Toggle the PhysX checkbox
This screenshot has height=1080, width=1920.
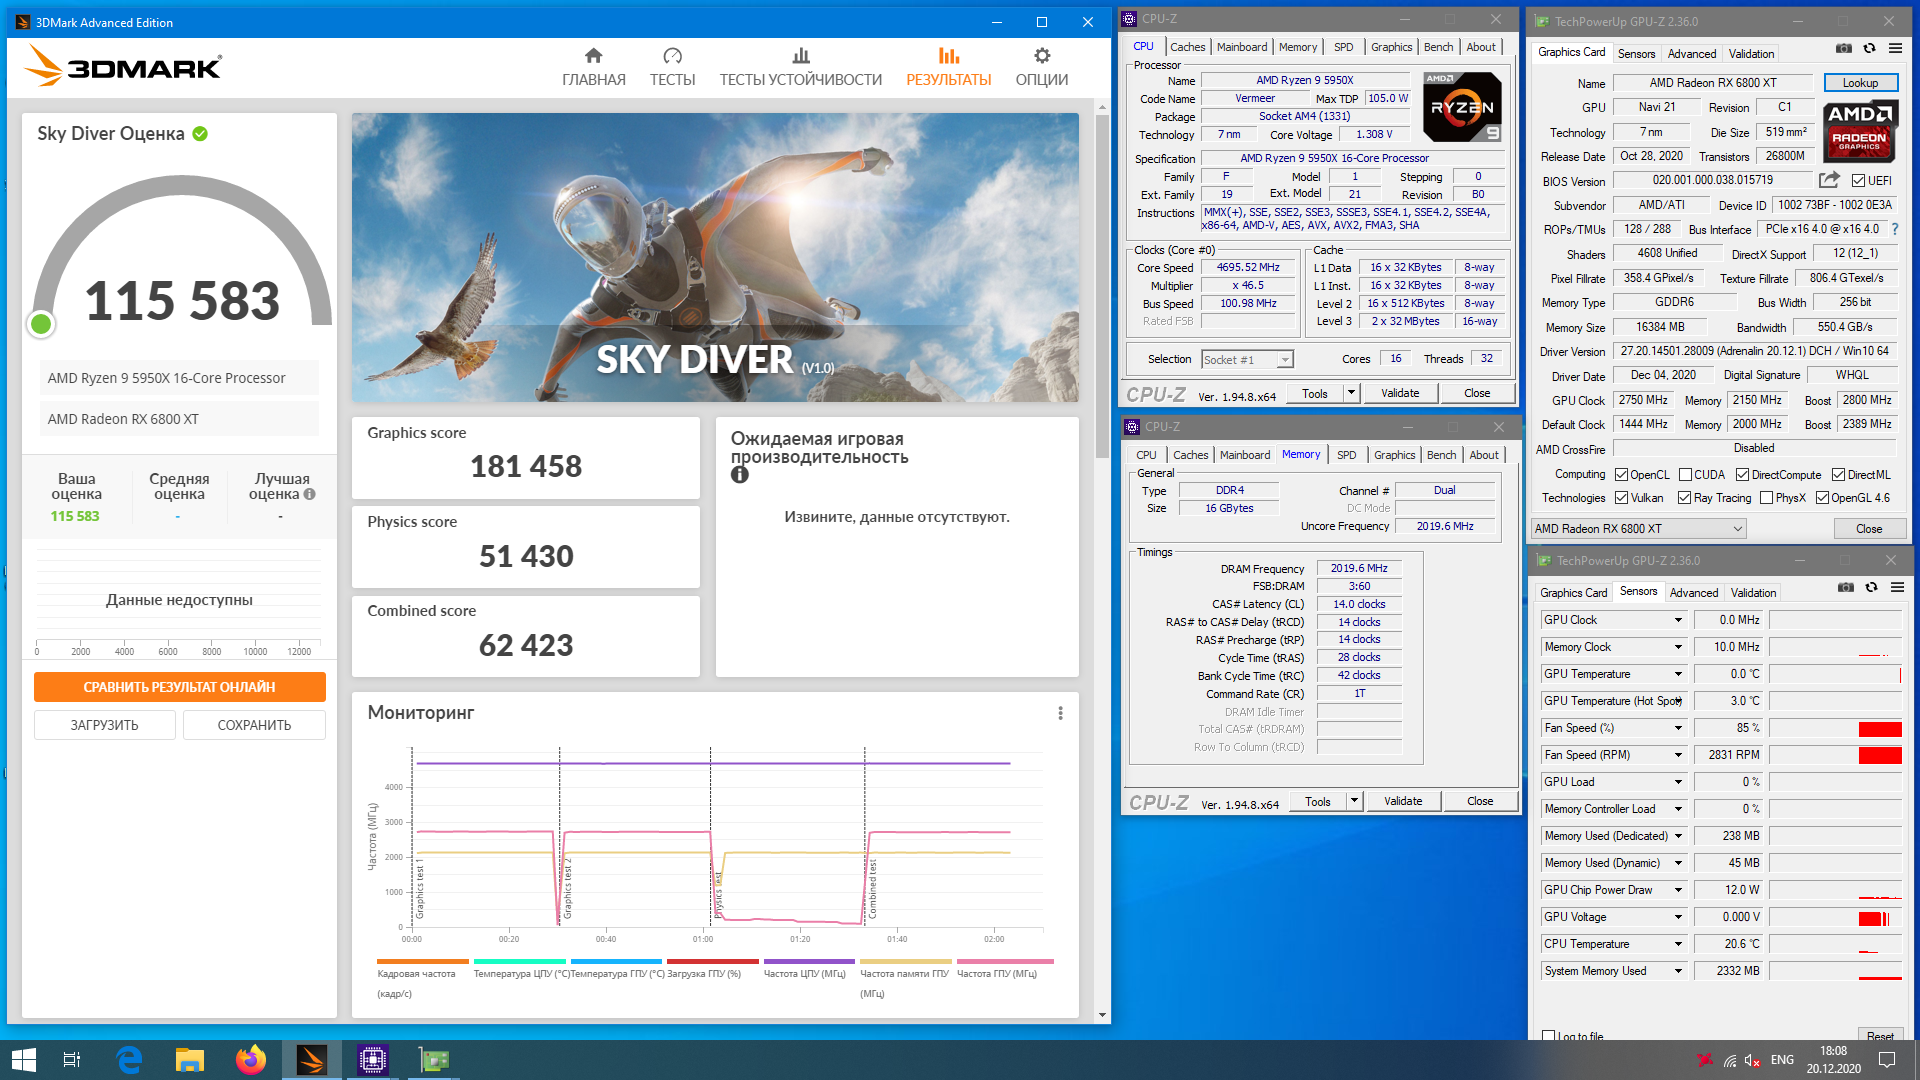pyautogui.click(x=1766, y=498)
